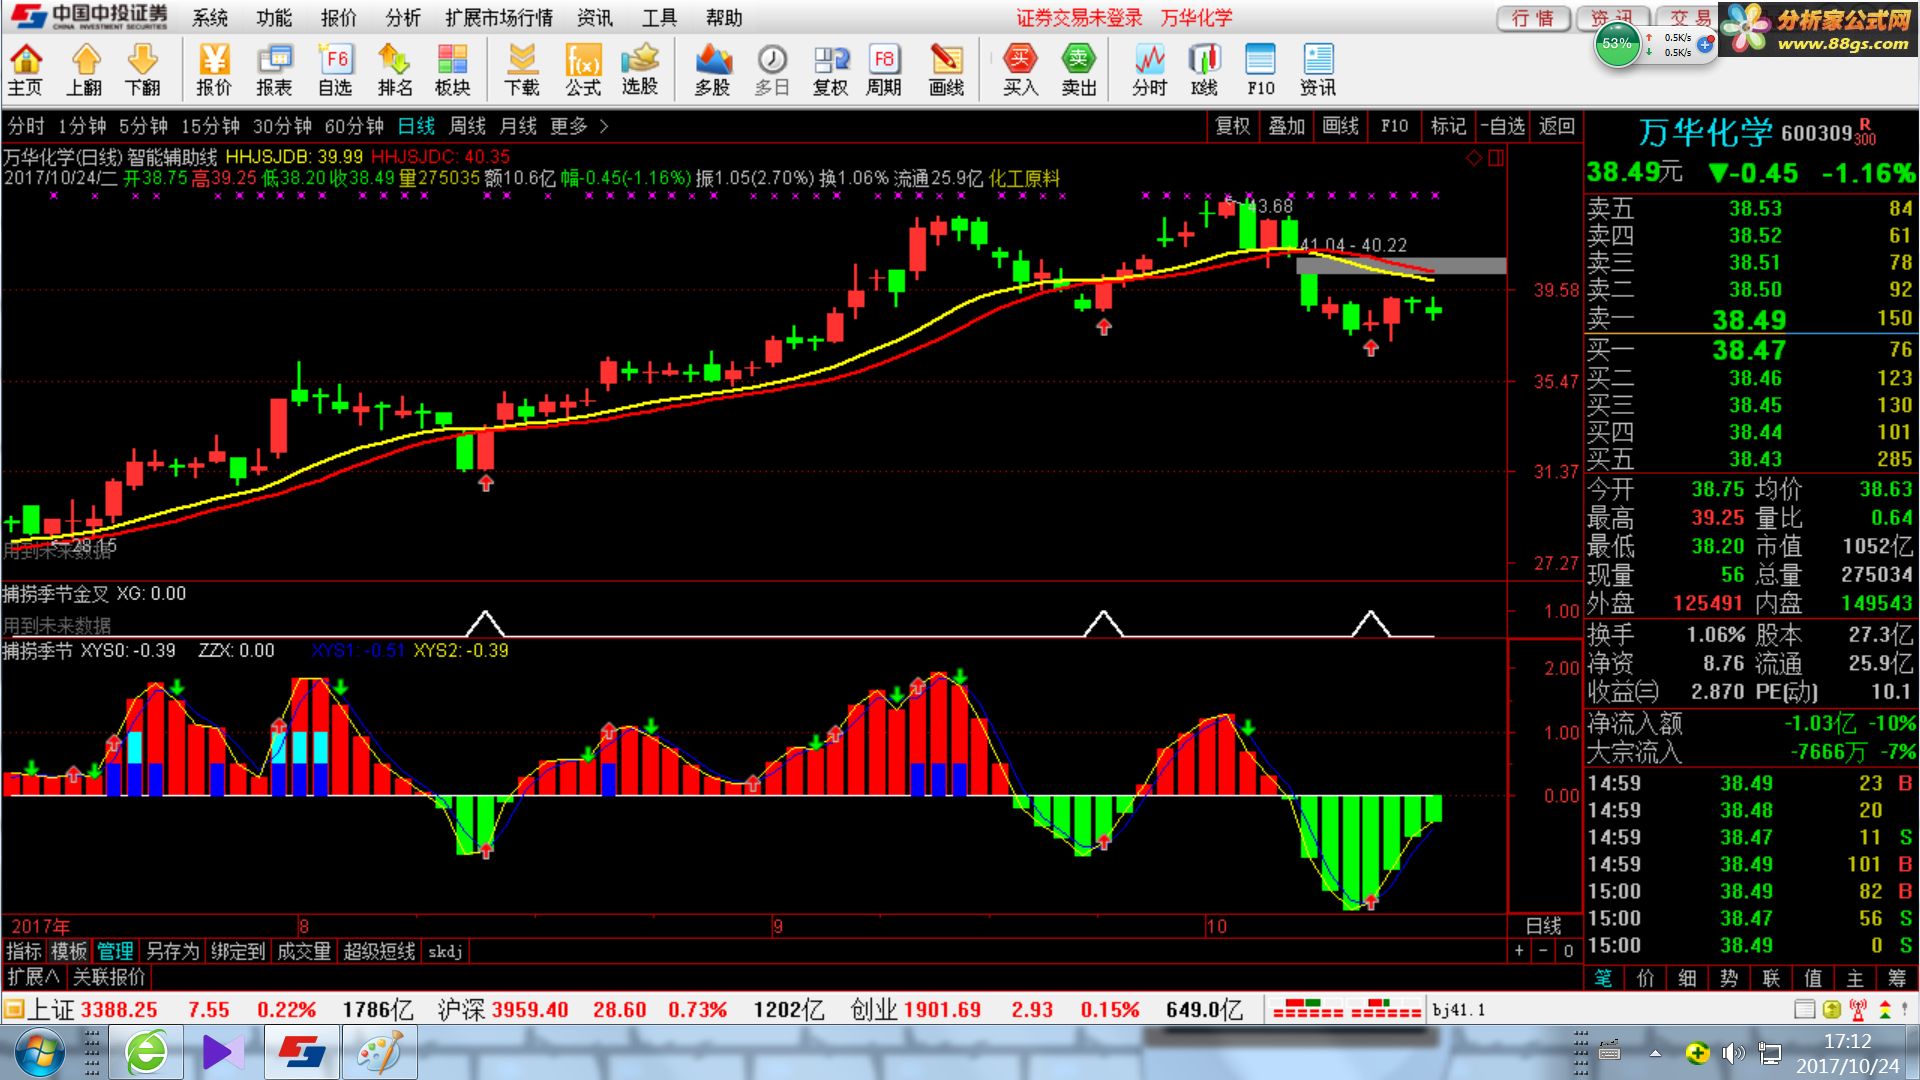Select the 管理 tab below chart
Image resolution: width=1920 pixels, height=1080 pixels.
pyautogui.click(x=115, y=951)
